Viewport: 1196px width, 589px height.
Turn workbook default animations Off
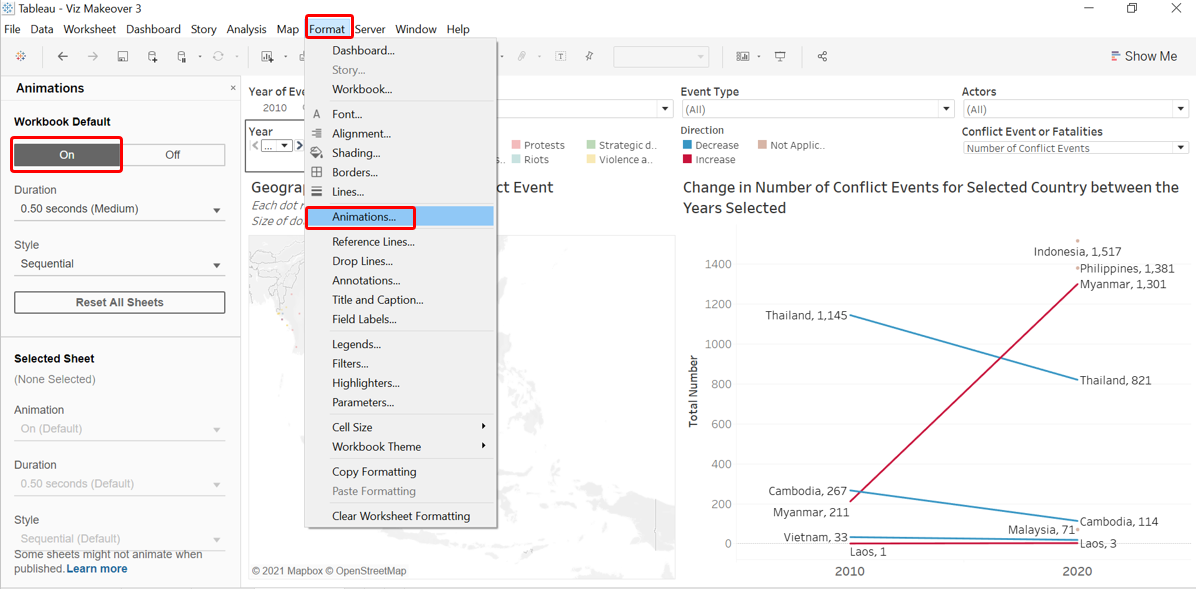pos(172,155)
